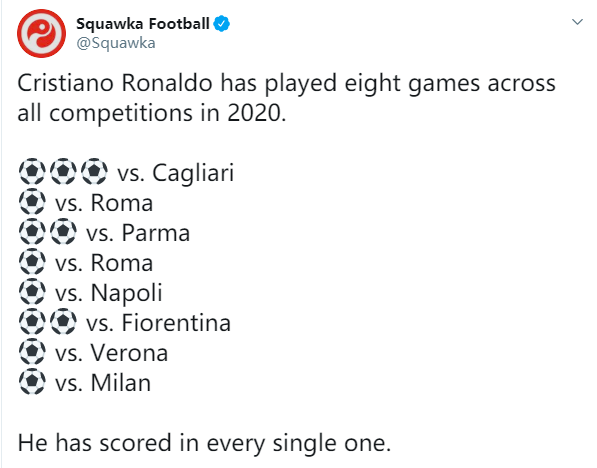
Task: Open the @Squawka handle link
Action: point(116,43)
